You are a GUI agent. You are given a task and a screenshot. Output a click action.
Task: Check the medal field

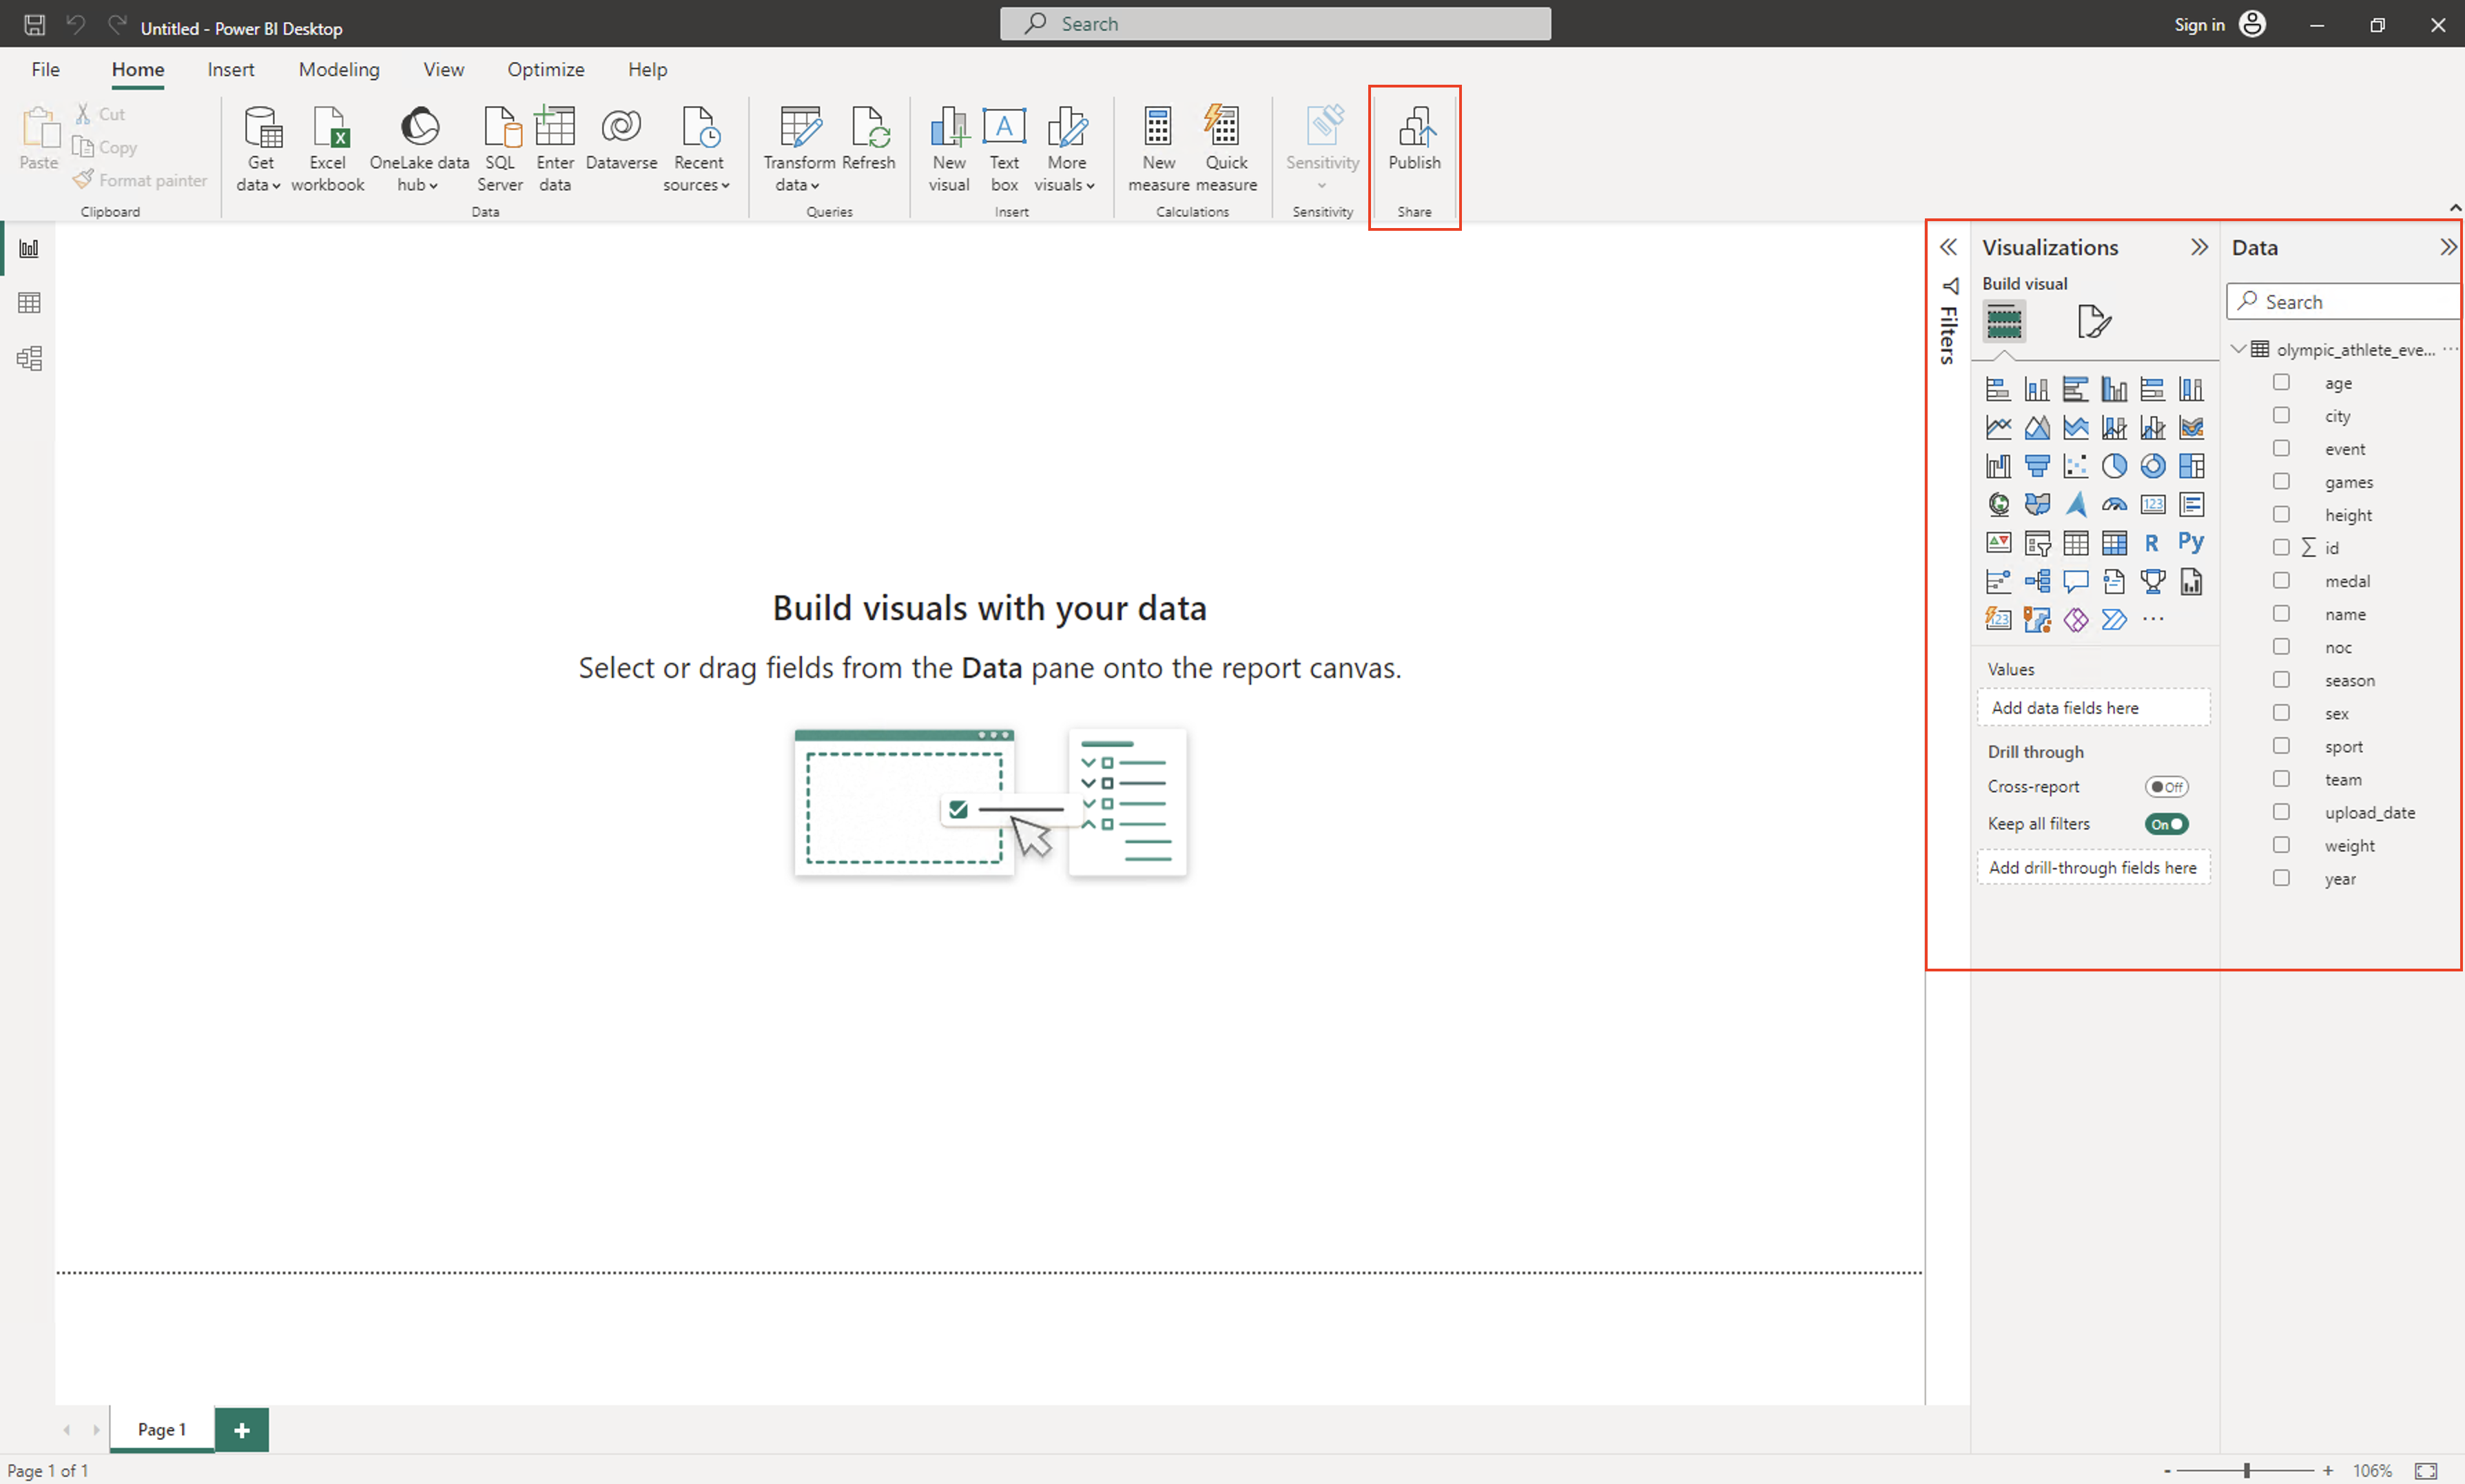(2281, 581)
